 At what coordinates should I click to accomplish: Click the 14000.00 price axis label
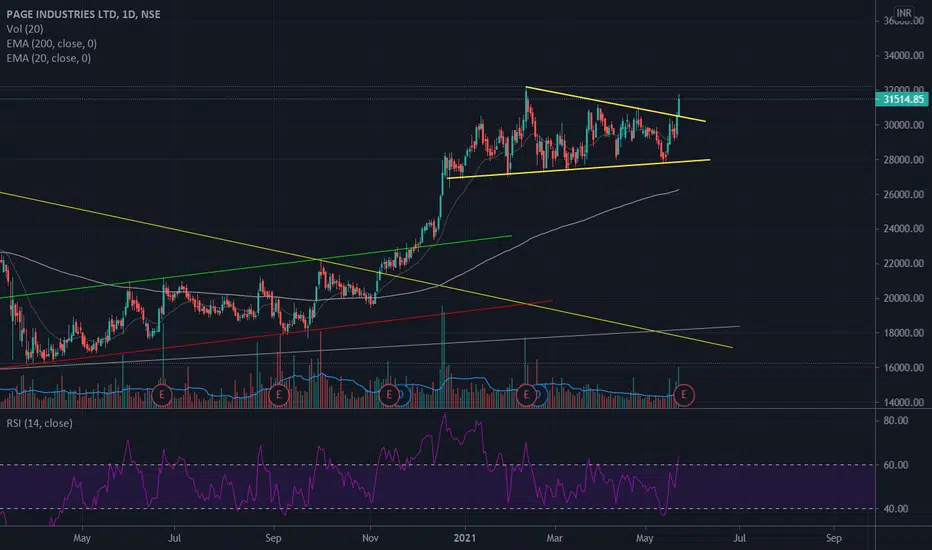(903, 403)
